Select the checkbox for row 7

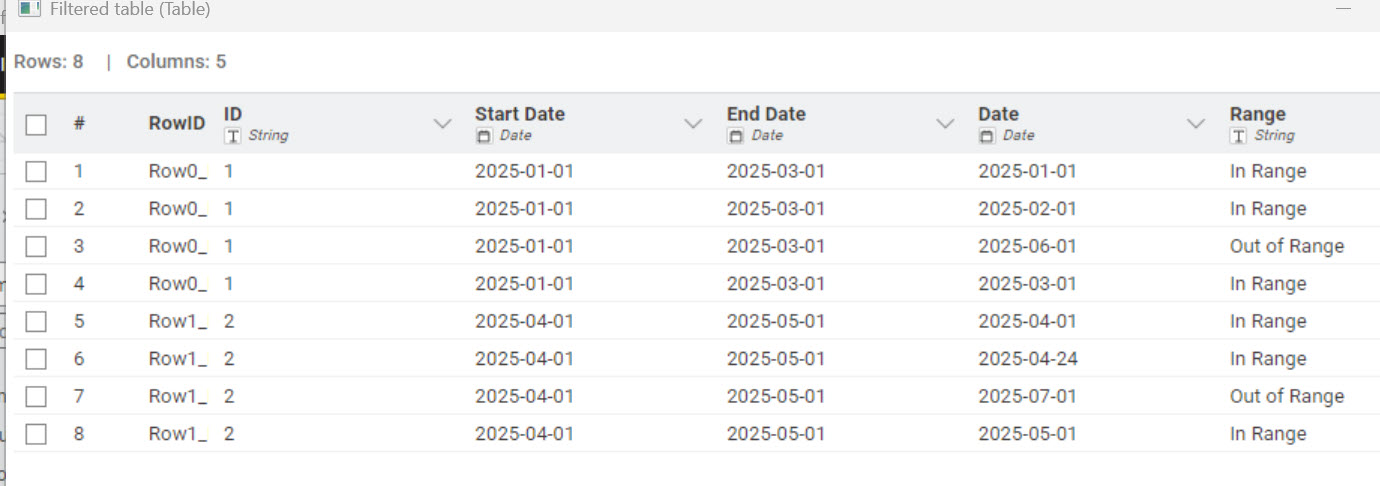[x=37, y=397]
